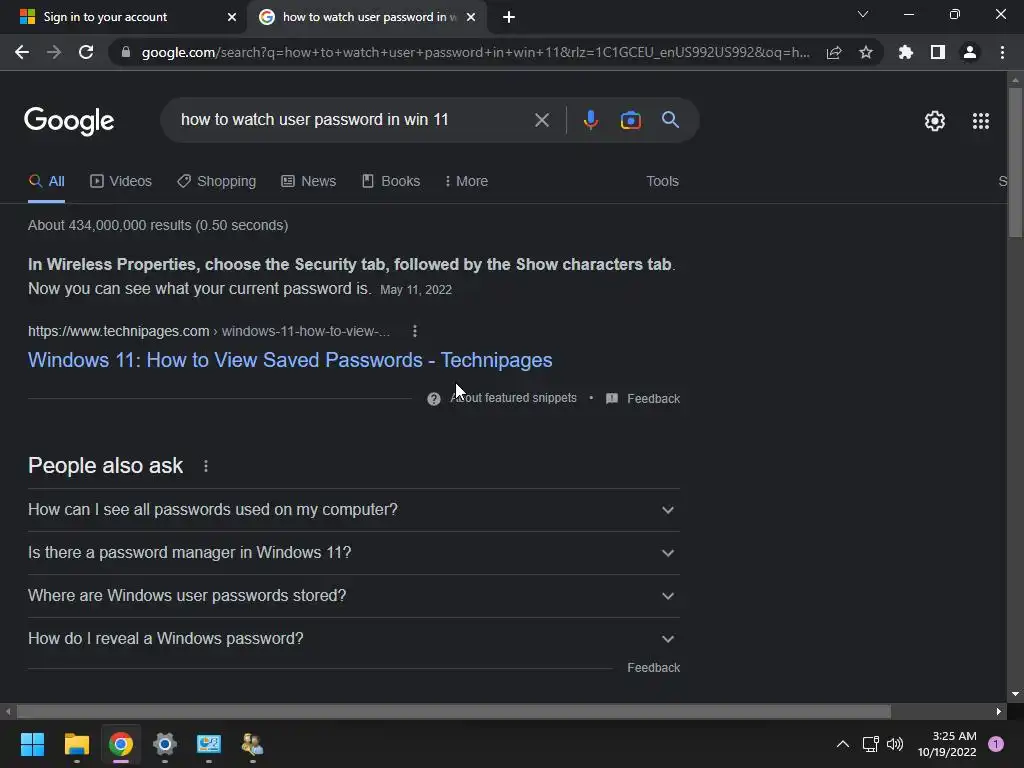Click horizontal scrollbar right arrow
Screen dimensions: 1024x768
(x=999, y=711)
